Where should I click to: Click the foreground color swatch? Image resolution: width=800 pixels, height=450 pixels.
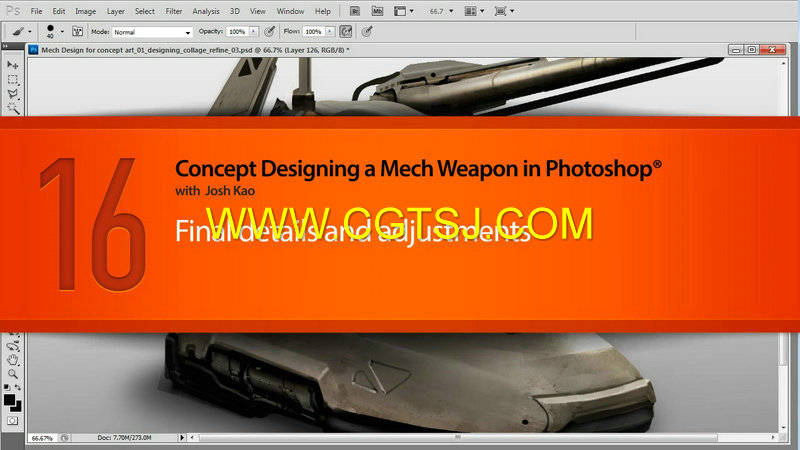(9, 399)
